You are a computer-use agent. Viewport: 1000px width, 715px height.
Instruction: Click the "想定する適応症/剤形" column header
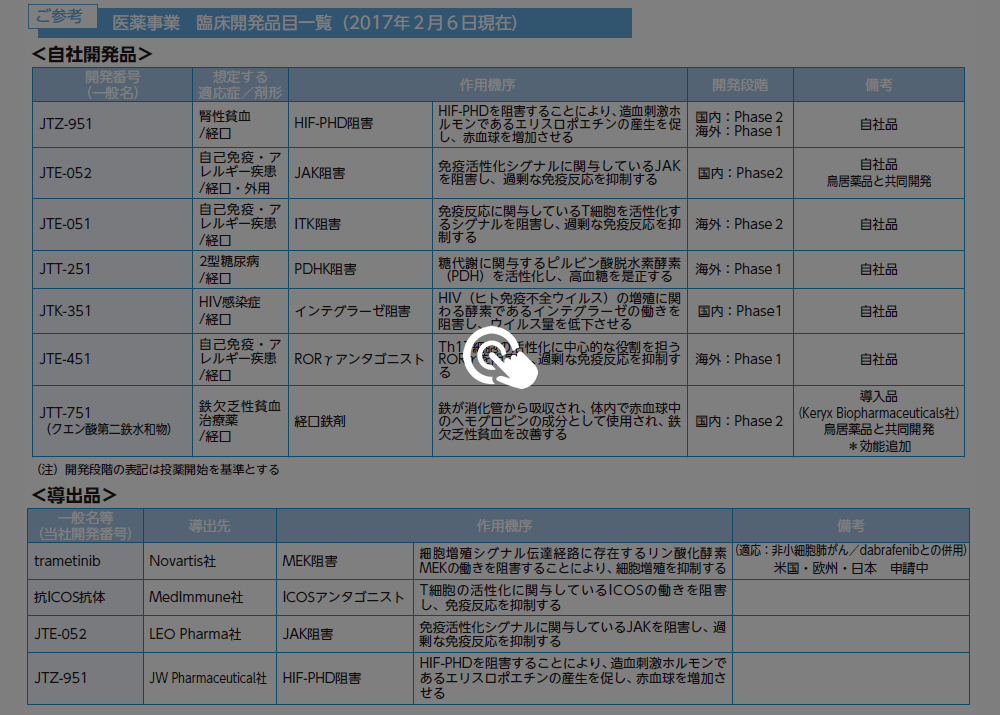(240, 85)
